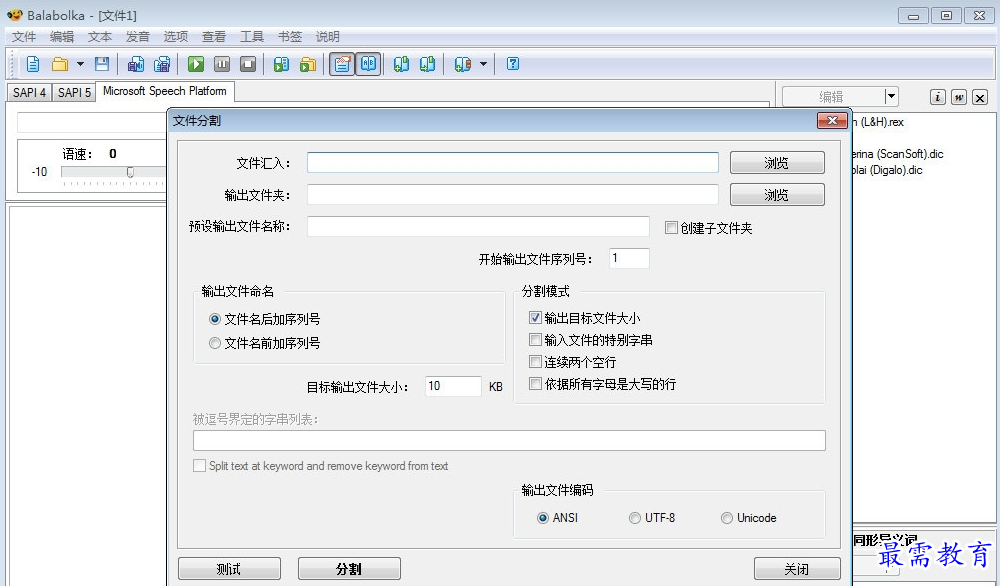Image resolution: width=1000 pixels, height=586 pixels.
Task: Click the main Balabolka text area
Action: coord(86,395)
